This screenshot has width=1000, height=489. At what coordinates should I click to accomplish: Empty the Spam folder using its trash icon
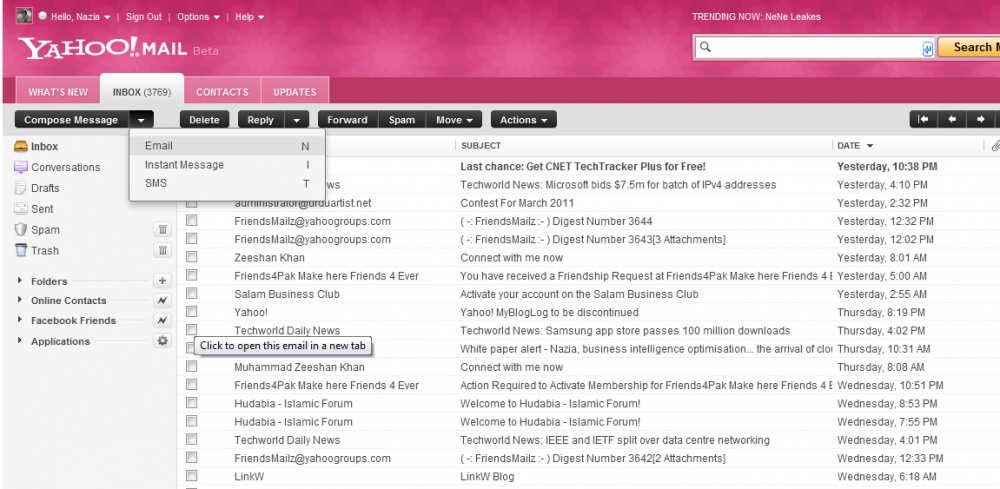click(x=162, y=230)
